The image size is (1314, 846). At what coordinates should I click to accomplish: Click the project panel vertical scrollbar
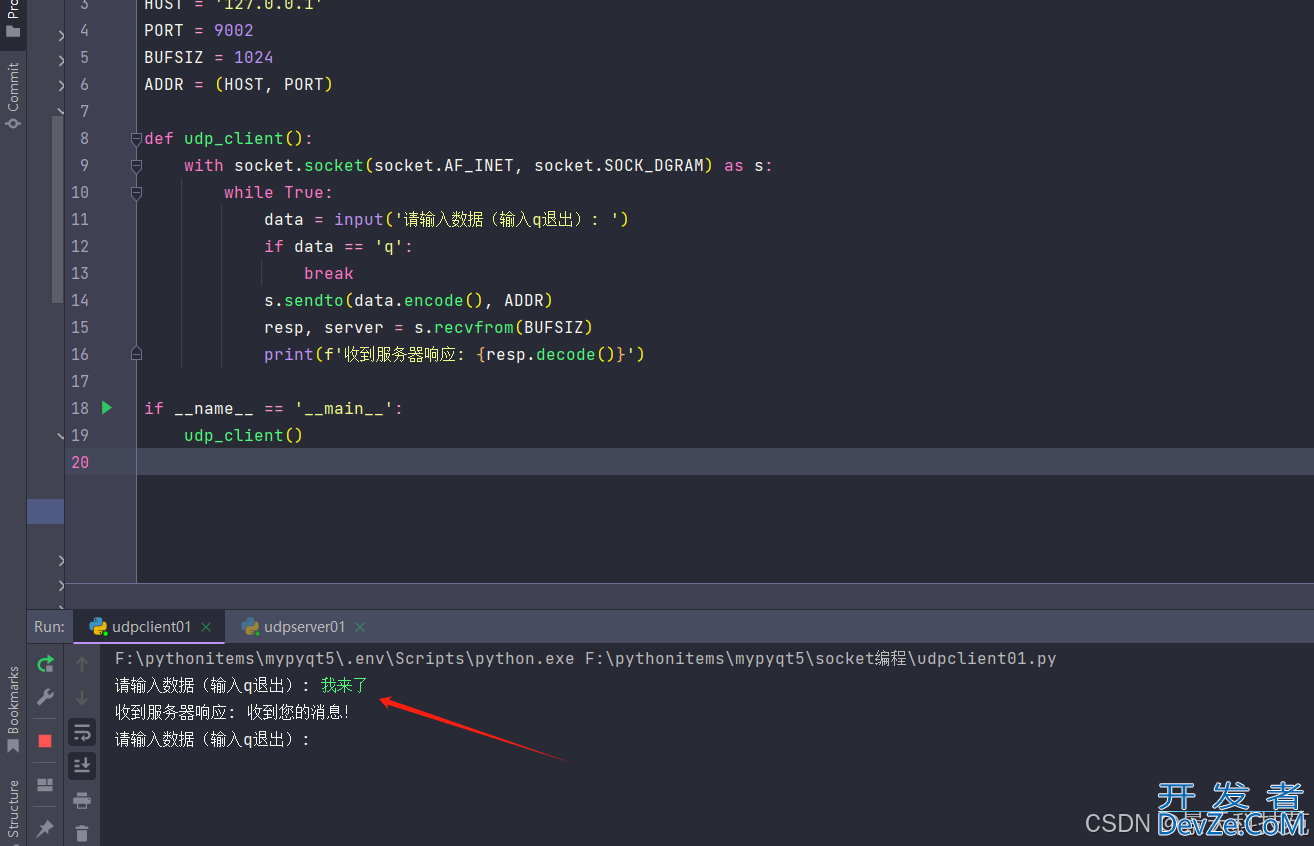tap(57, 209)
